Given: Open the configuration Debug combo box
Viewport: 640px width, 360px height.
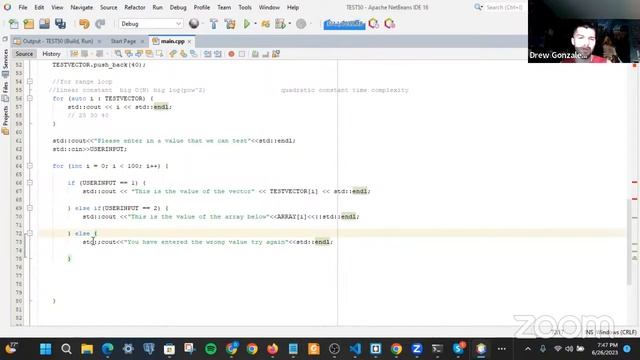Looking at the screenshot, I should [151, 24].
